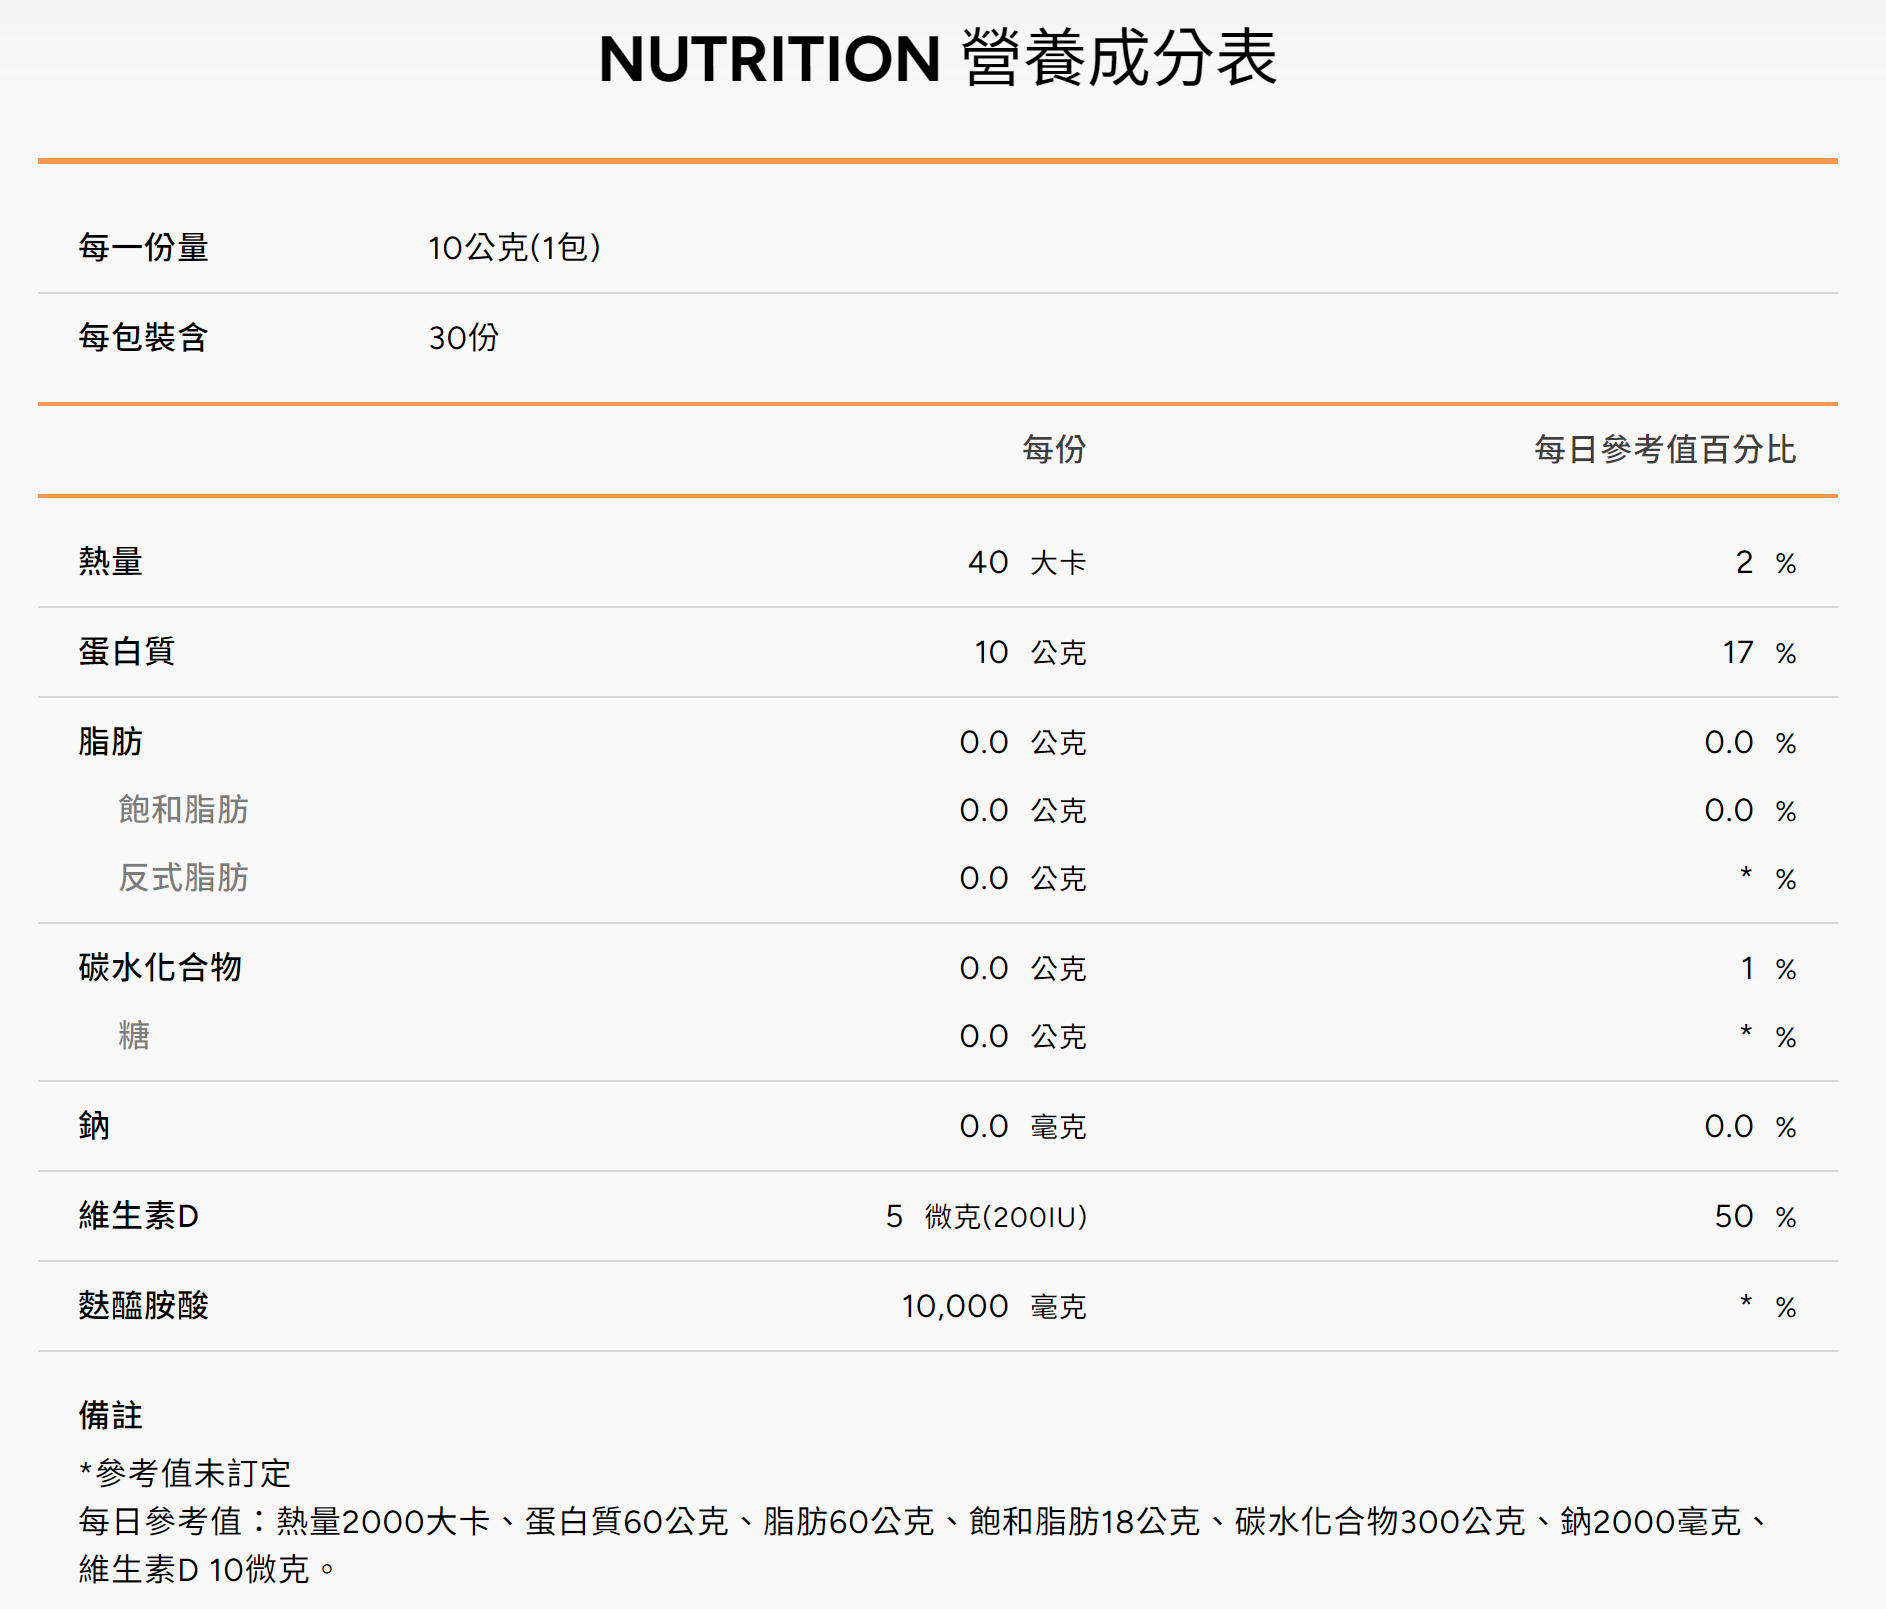Click the '10,000 毫克' glutamine amount
The image size is (1886, 1609).
[994, 1306]
